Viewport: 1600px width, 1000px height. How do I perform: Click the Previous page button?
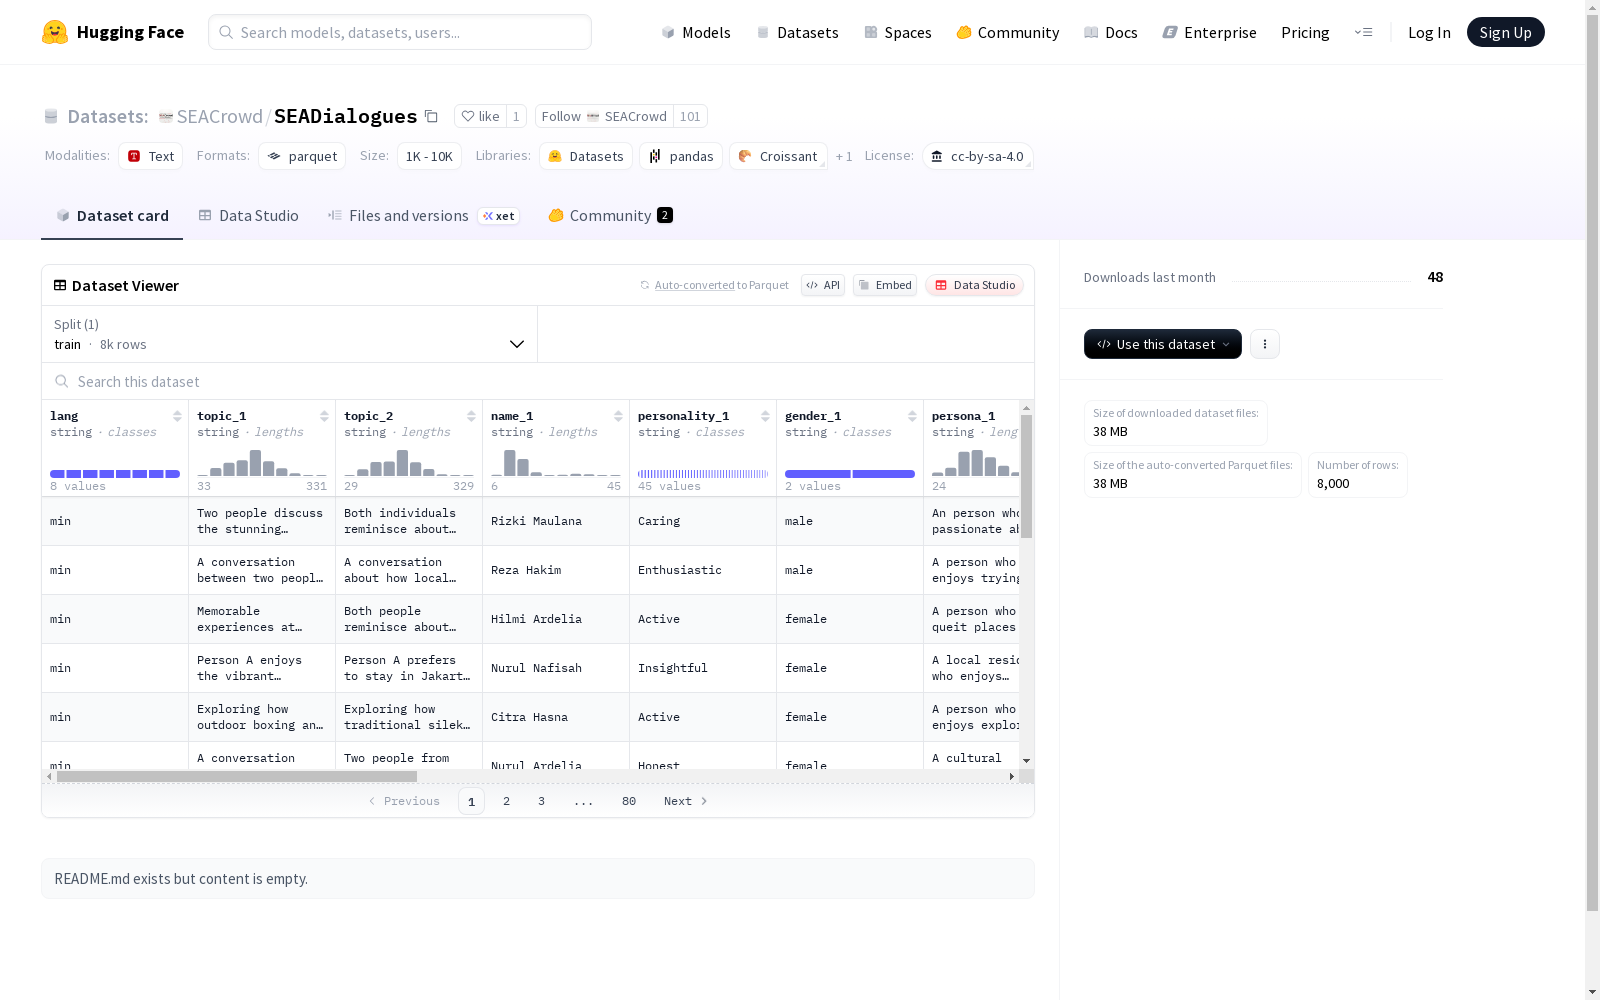coord(404,801)
